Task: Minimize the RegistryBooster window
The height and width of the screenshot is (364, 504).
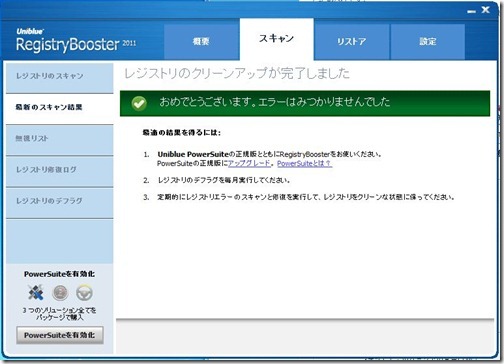Action: click(471, 11)
